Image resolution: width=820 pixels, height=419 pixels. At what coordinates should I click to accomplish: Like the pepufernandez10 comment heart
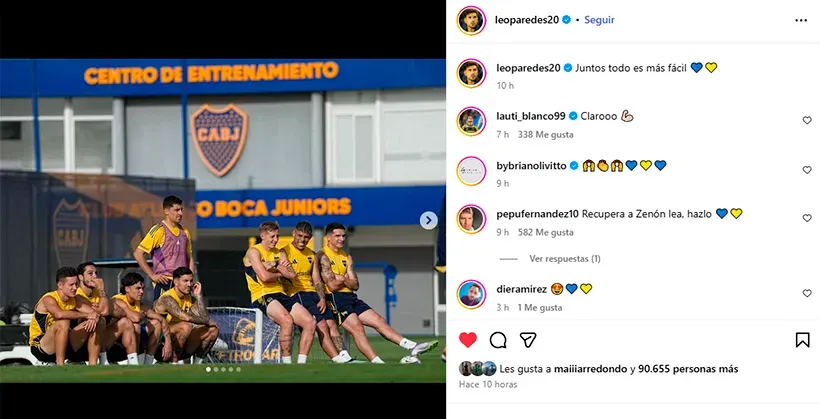[x=807, y=218]
